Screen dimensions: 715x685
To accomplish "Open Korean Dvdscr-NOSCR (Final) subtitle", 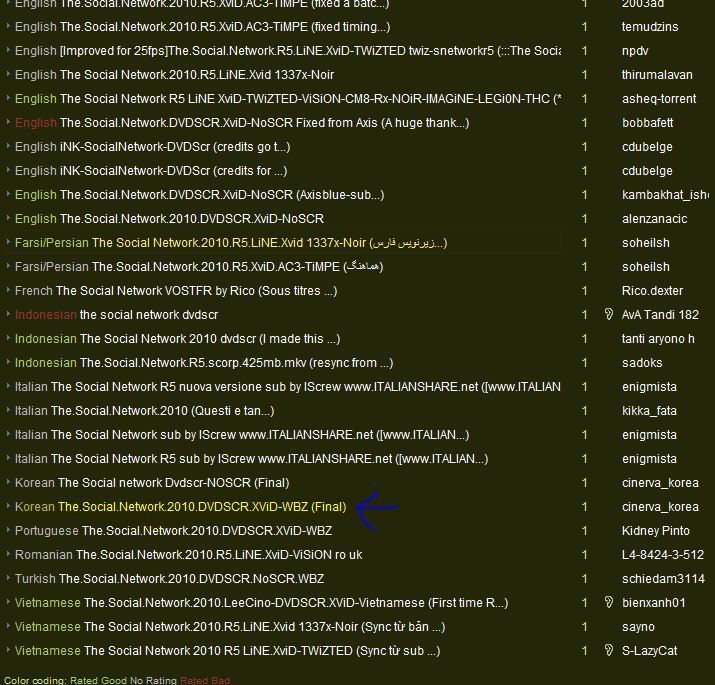I will [152, 483].
